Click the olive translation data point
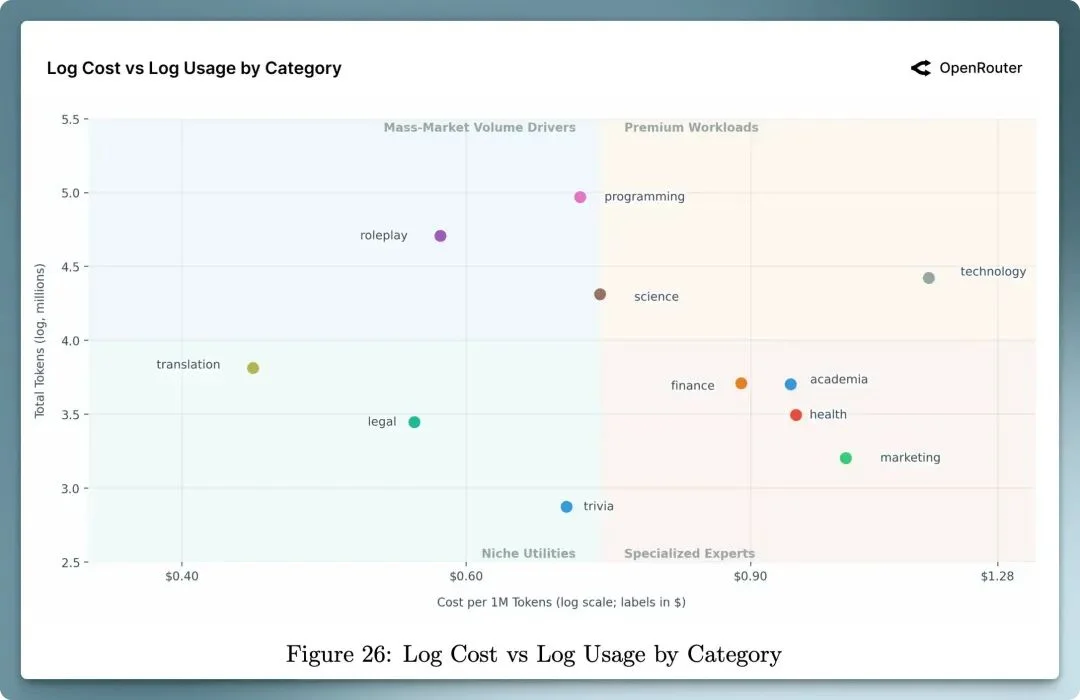 tap(253, 368)
